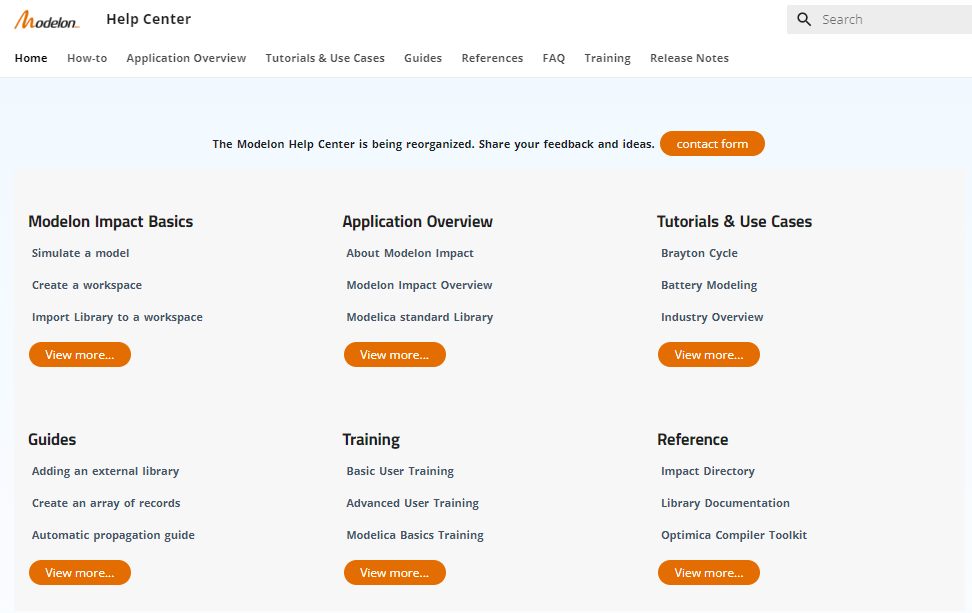972x613 pixels.
Task: Open Adding an external library guide
Action: (105, 471)
